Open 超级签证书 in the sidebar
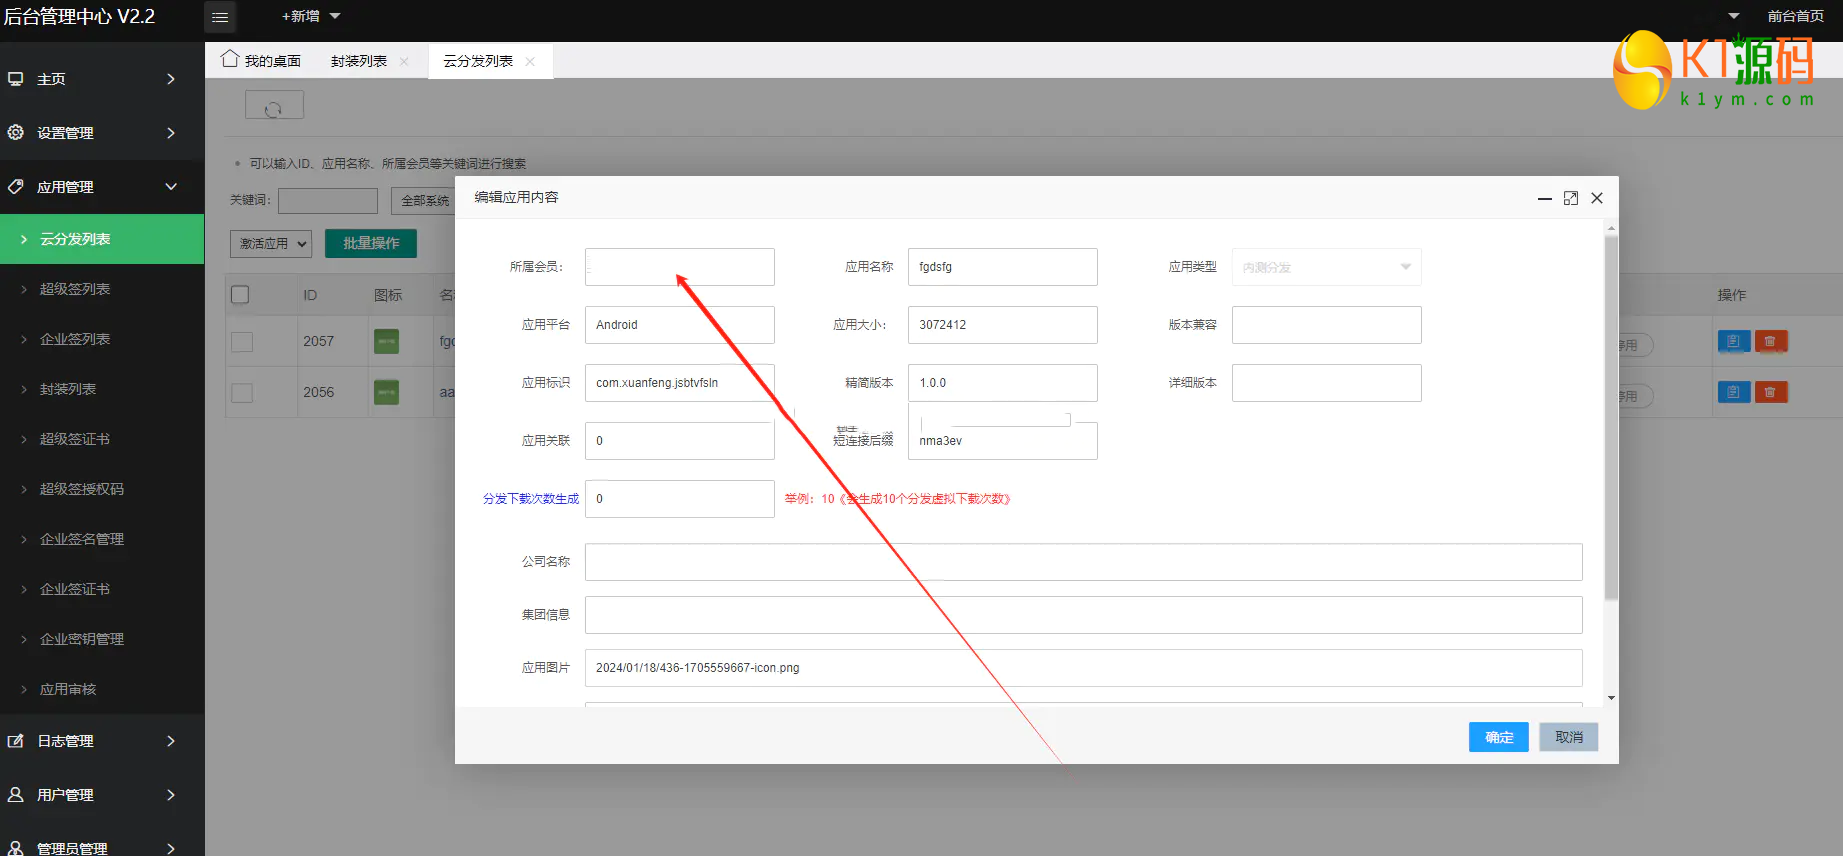 click(x=102, y=439)
